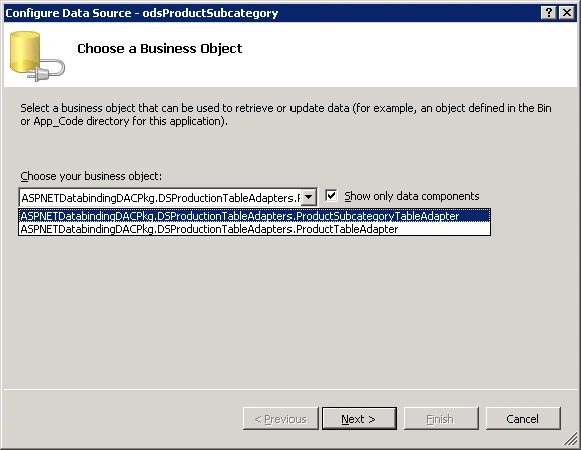This screenshot has height=450, width=581.
Task: Open the business object dropdown arrow
Action: [x=309, y=197]
